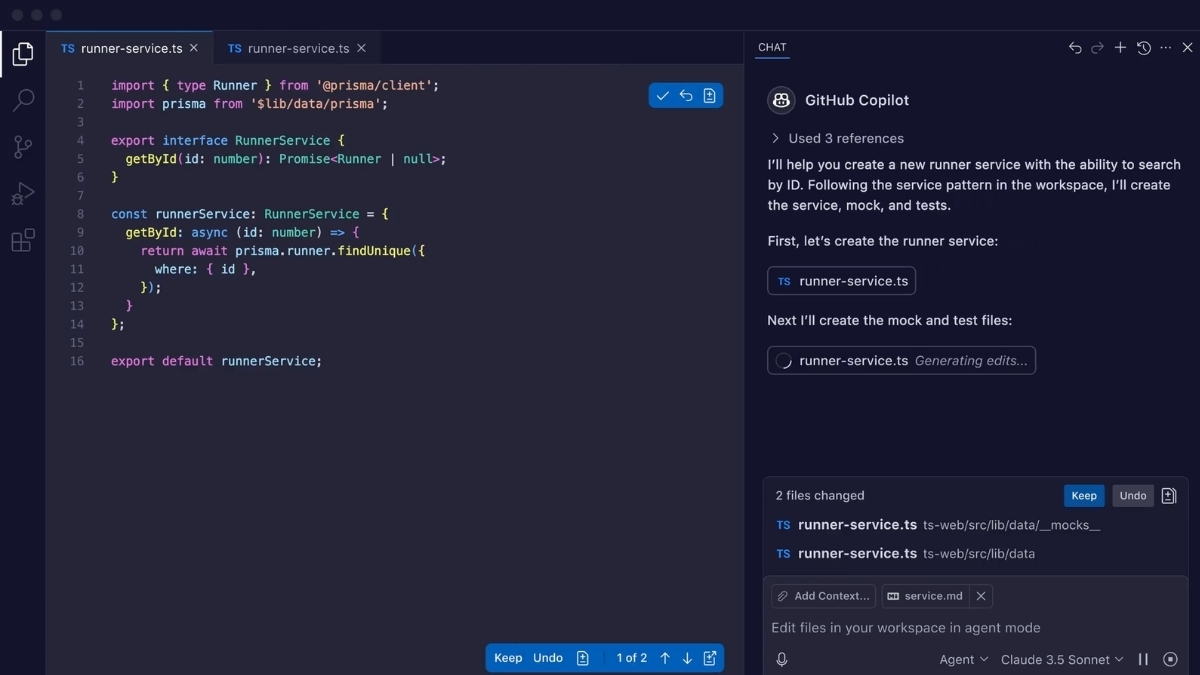Screen dimensions: 1200x675
Task: Open the Source Control view
Action: pos(23,147)
